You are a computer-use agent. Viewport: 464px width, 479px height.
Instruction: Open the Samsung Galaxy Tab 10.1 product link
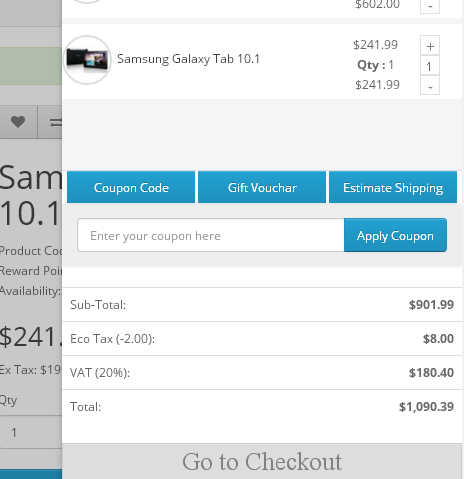click(188, 59)
